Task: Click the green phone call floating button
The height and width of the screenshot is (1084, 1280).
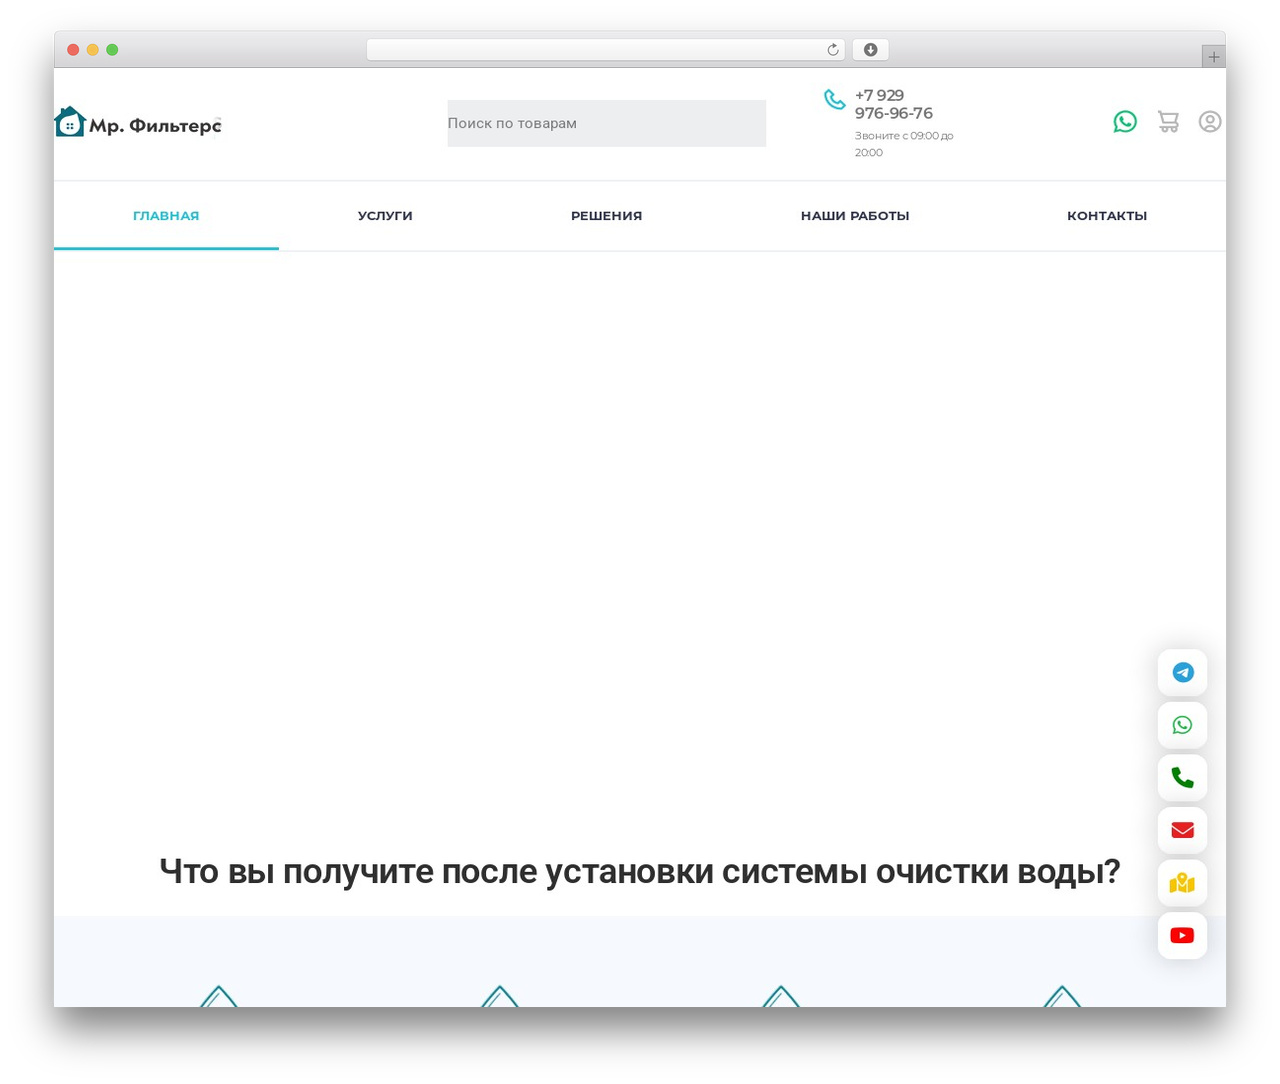Action: click(1183, 778)
